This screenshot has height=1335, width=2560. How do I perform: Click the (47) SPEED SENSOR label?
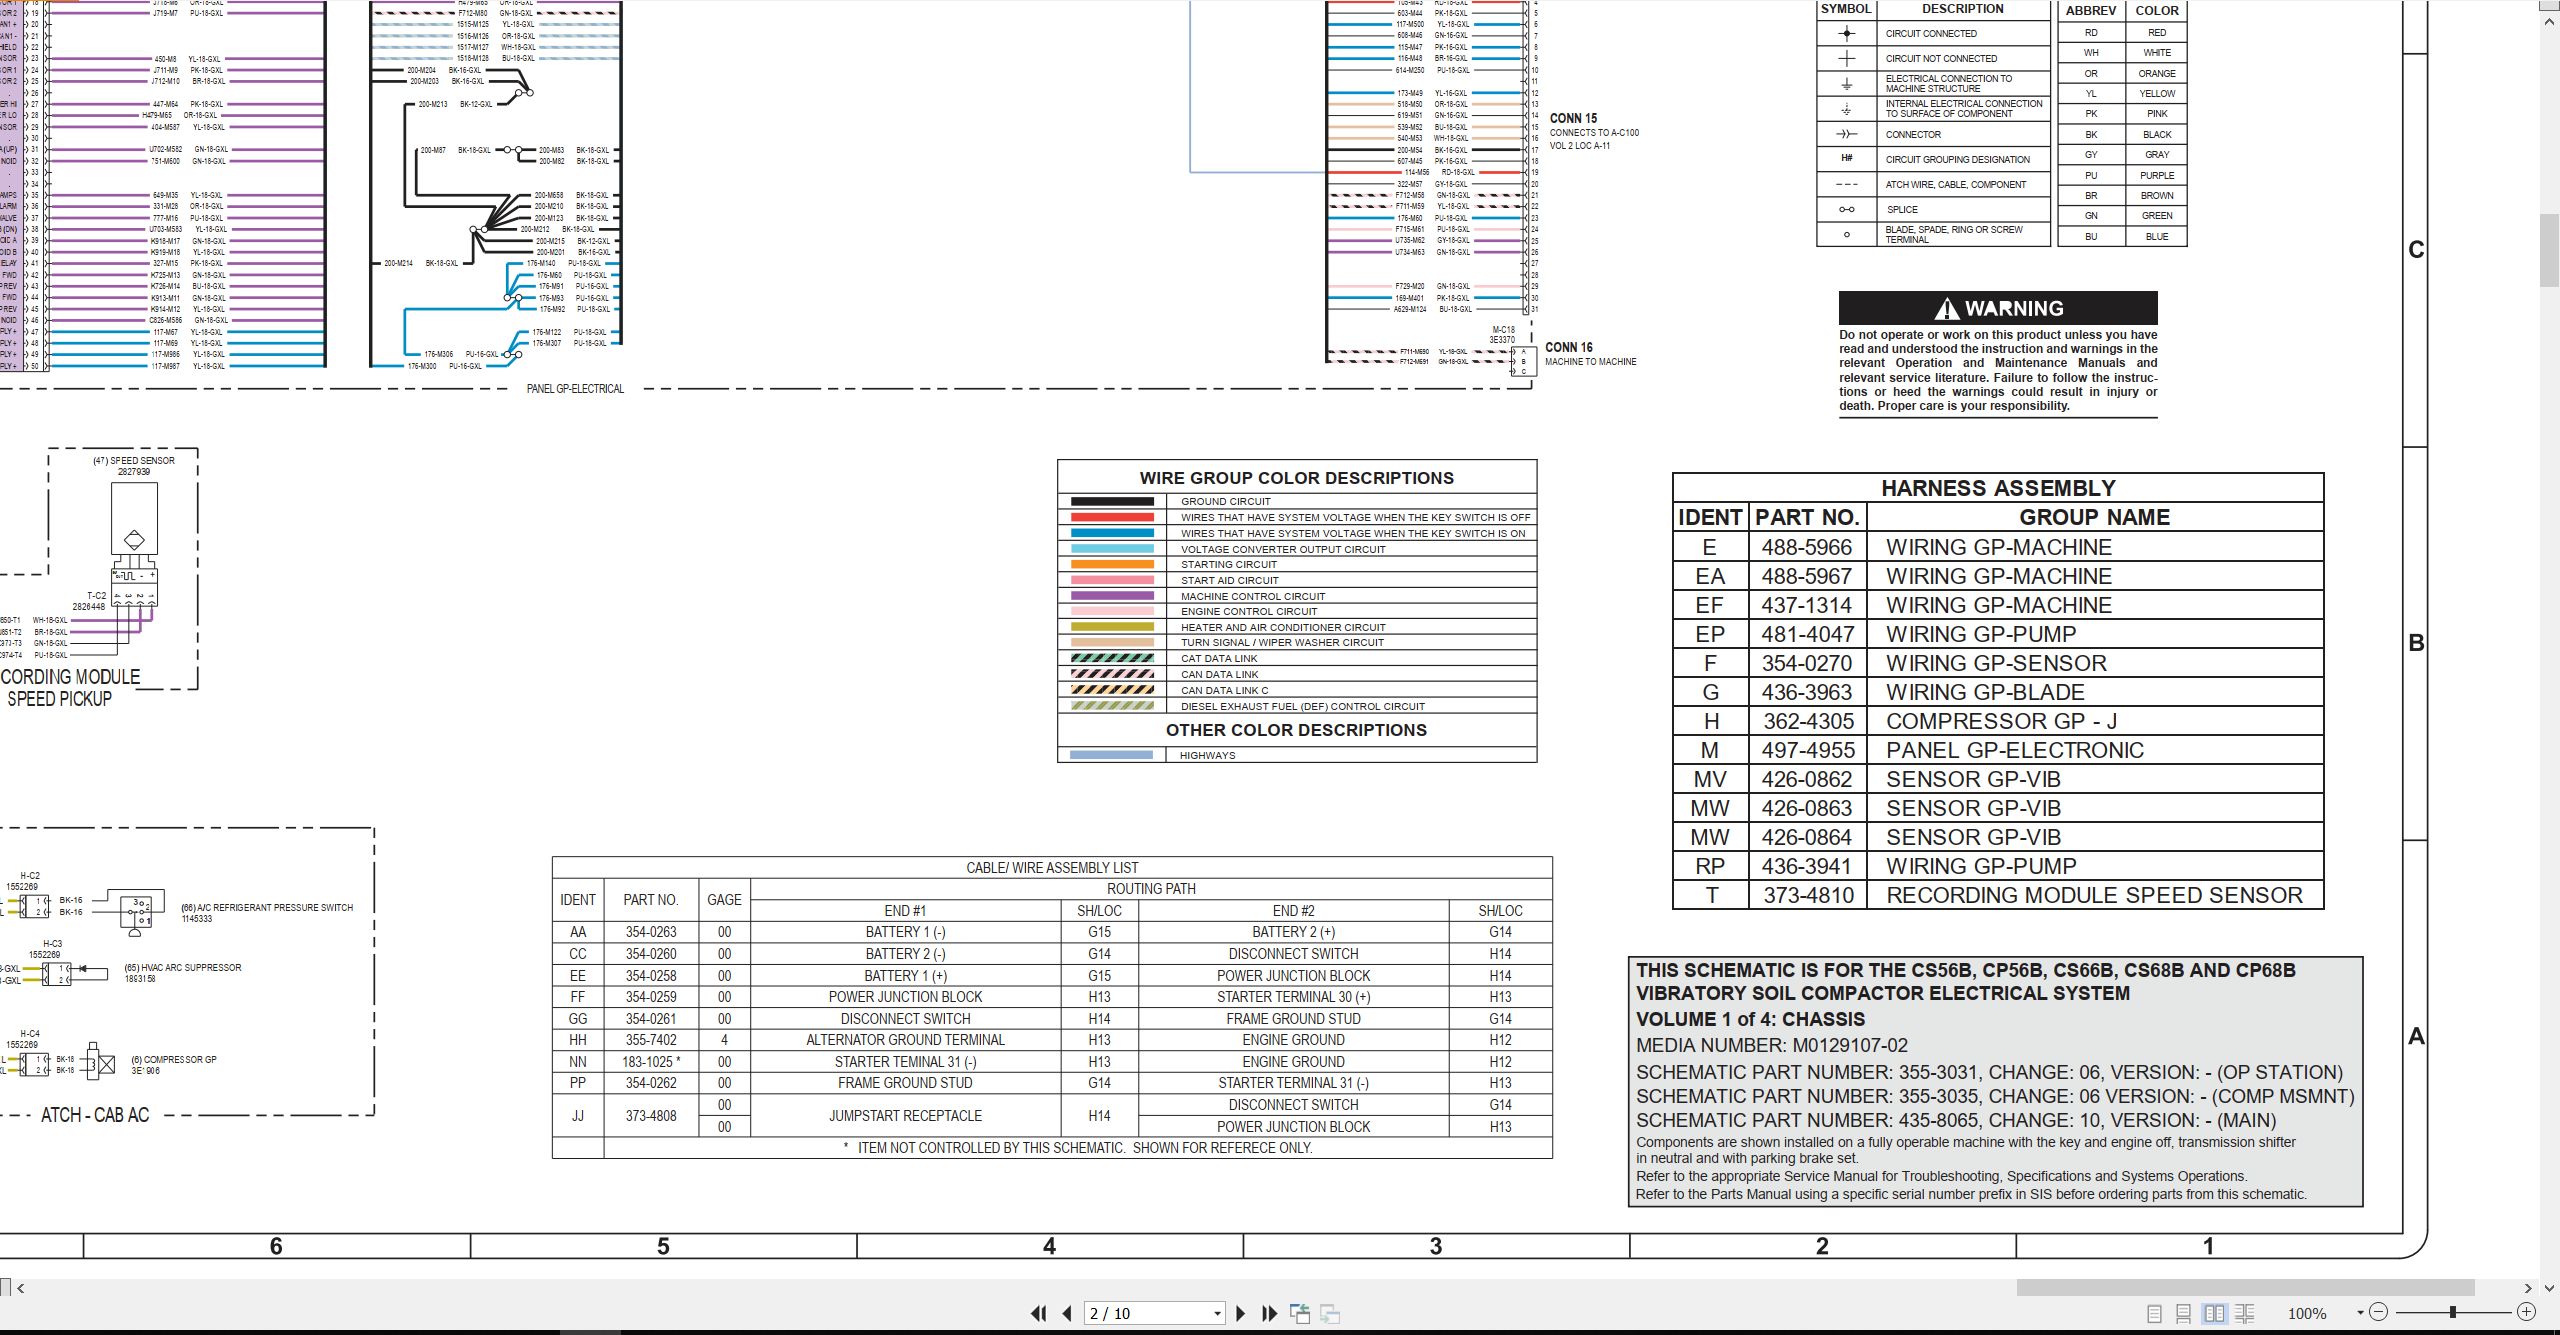pos(134,461)
